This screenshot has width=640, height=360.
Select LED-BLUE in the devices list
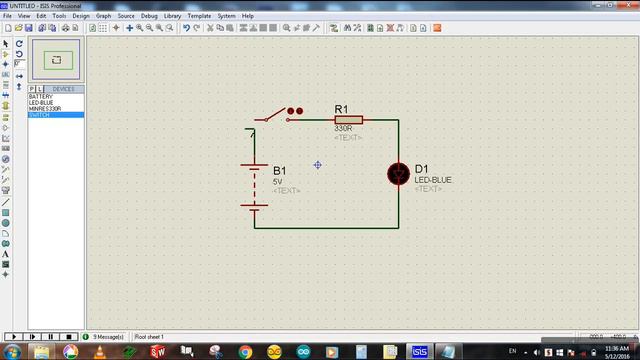click(x=56, y=102)
